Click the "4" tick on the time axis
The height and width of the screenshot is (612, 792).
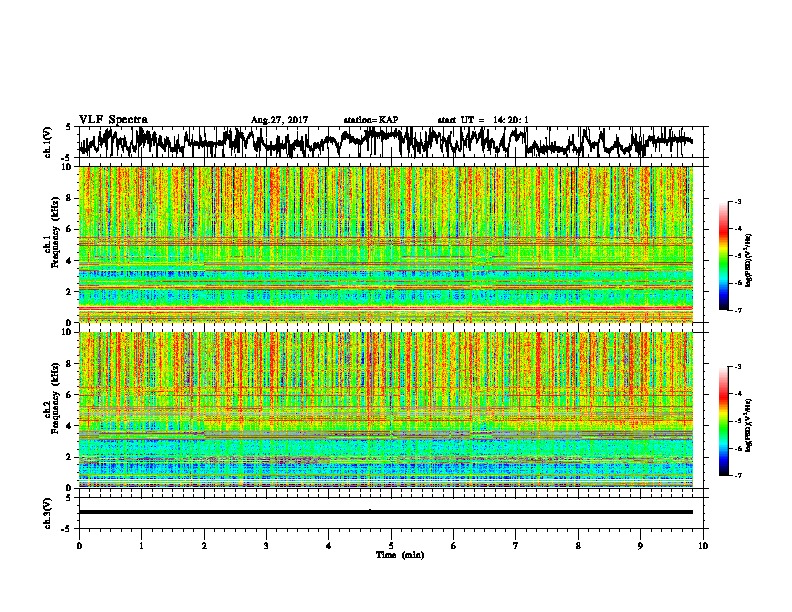pyautogui.click(x=329, y=546)
